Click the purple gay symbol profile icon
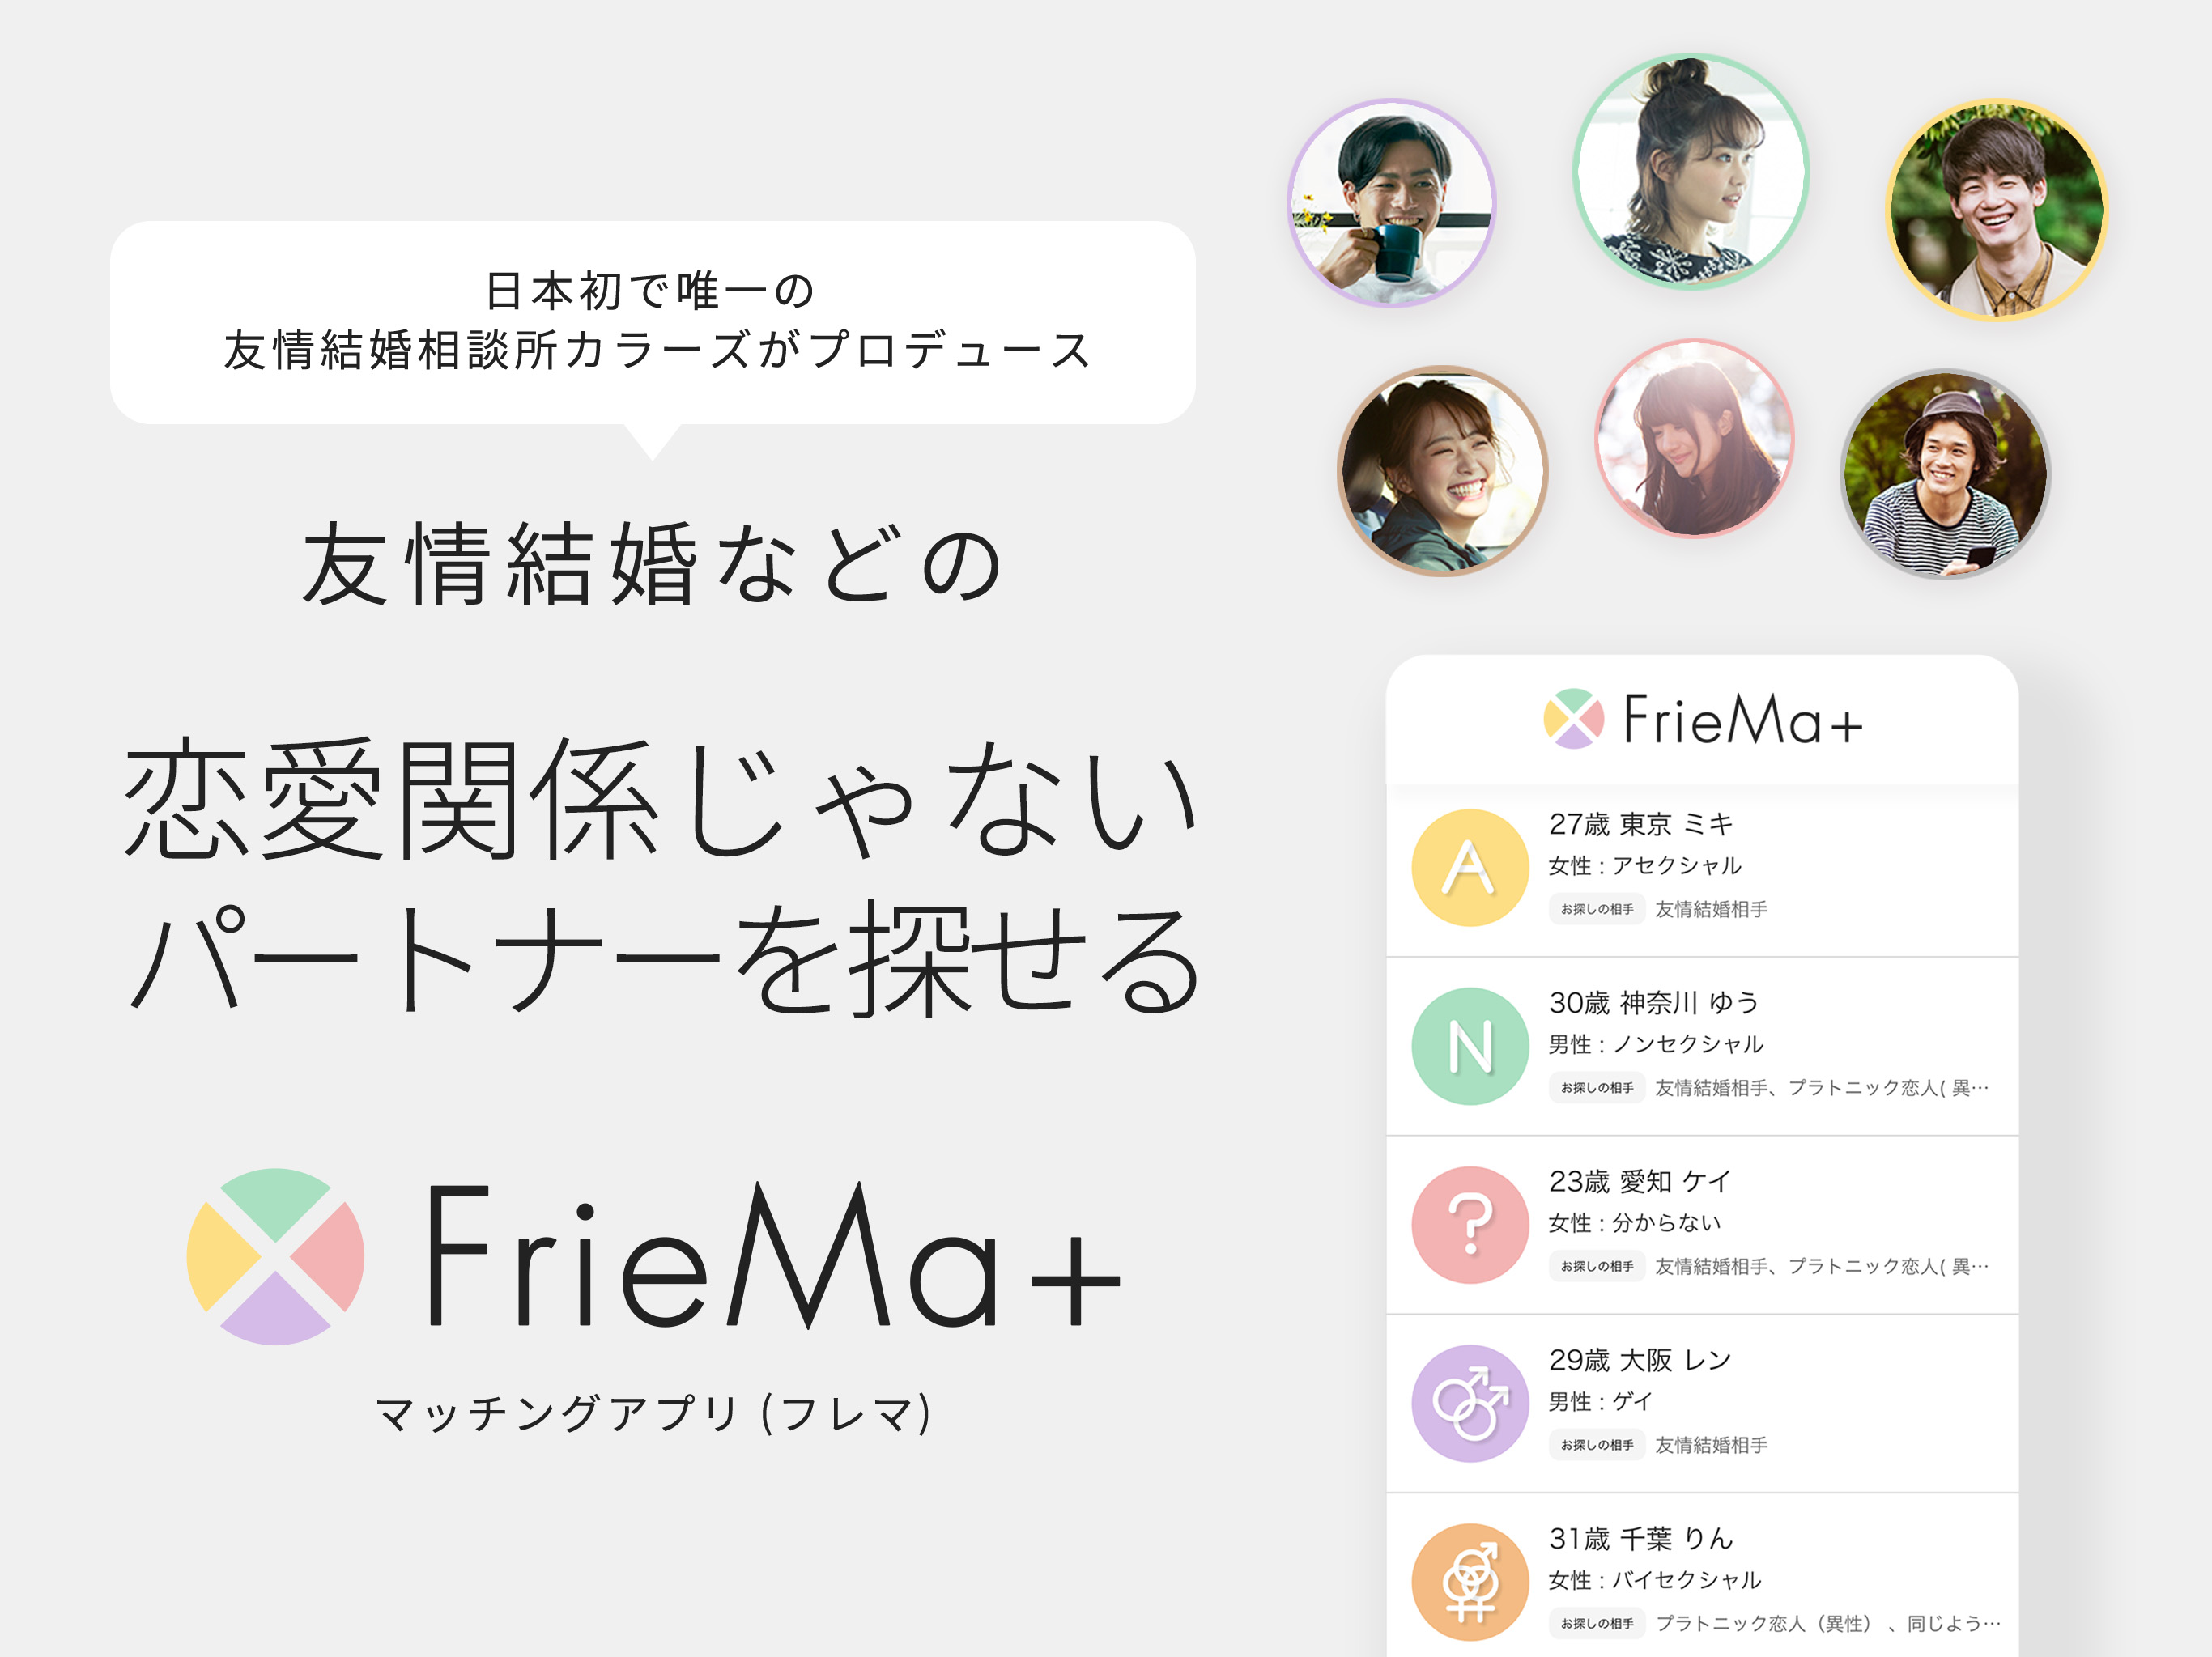 (1469, 1403)
